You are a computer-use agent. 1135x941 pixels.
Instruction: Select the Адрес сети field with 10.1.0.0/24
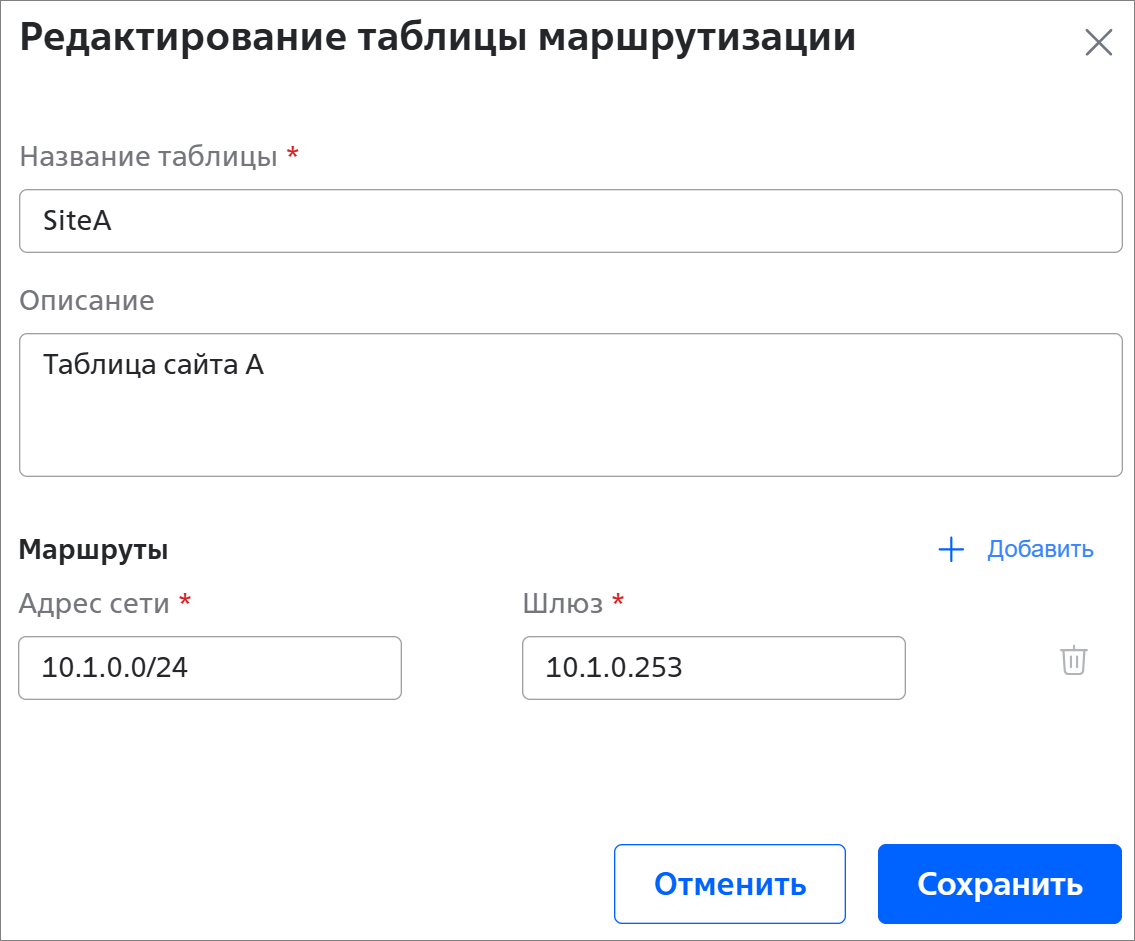(x=210, y=668)
